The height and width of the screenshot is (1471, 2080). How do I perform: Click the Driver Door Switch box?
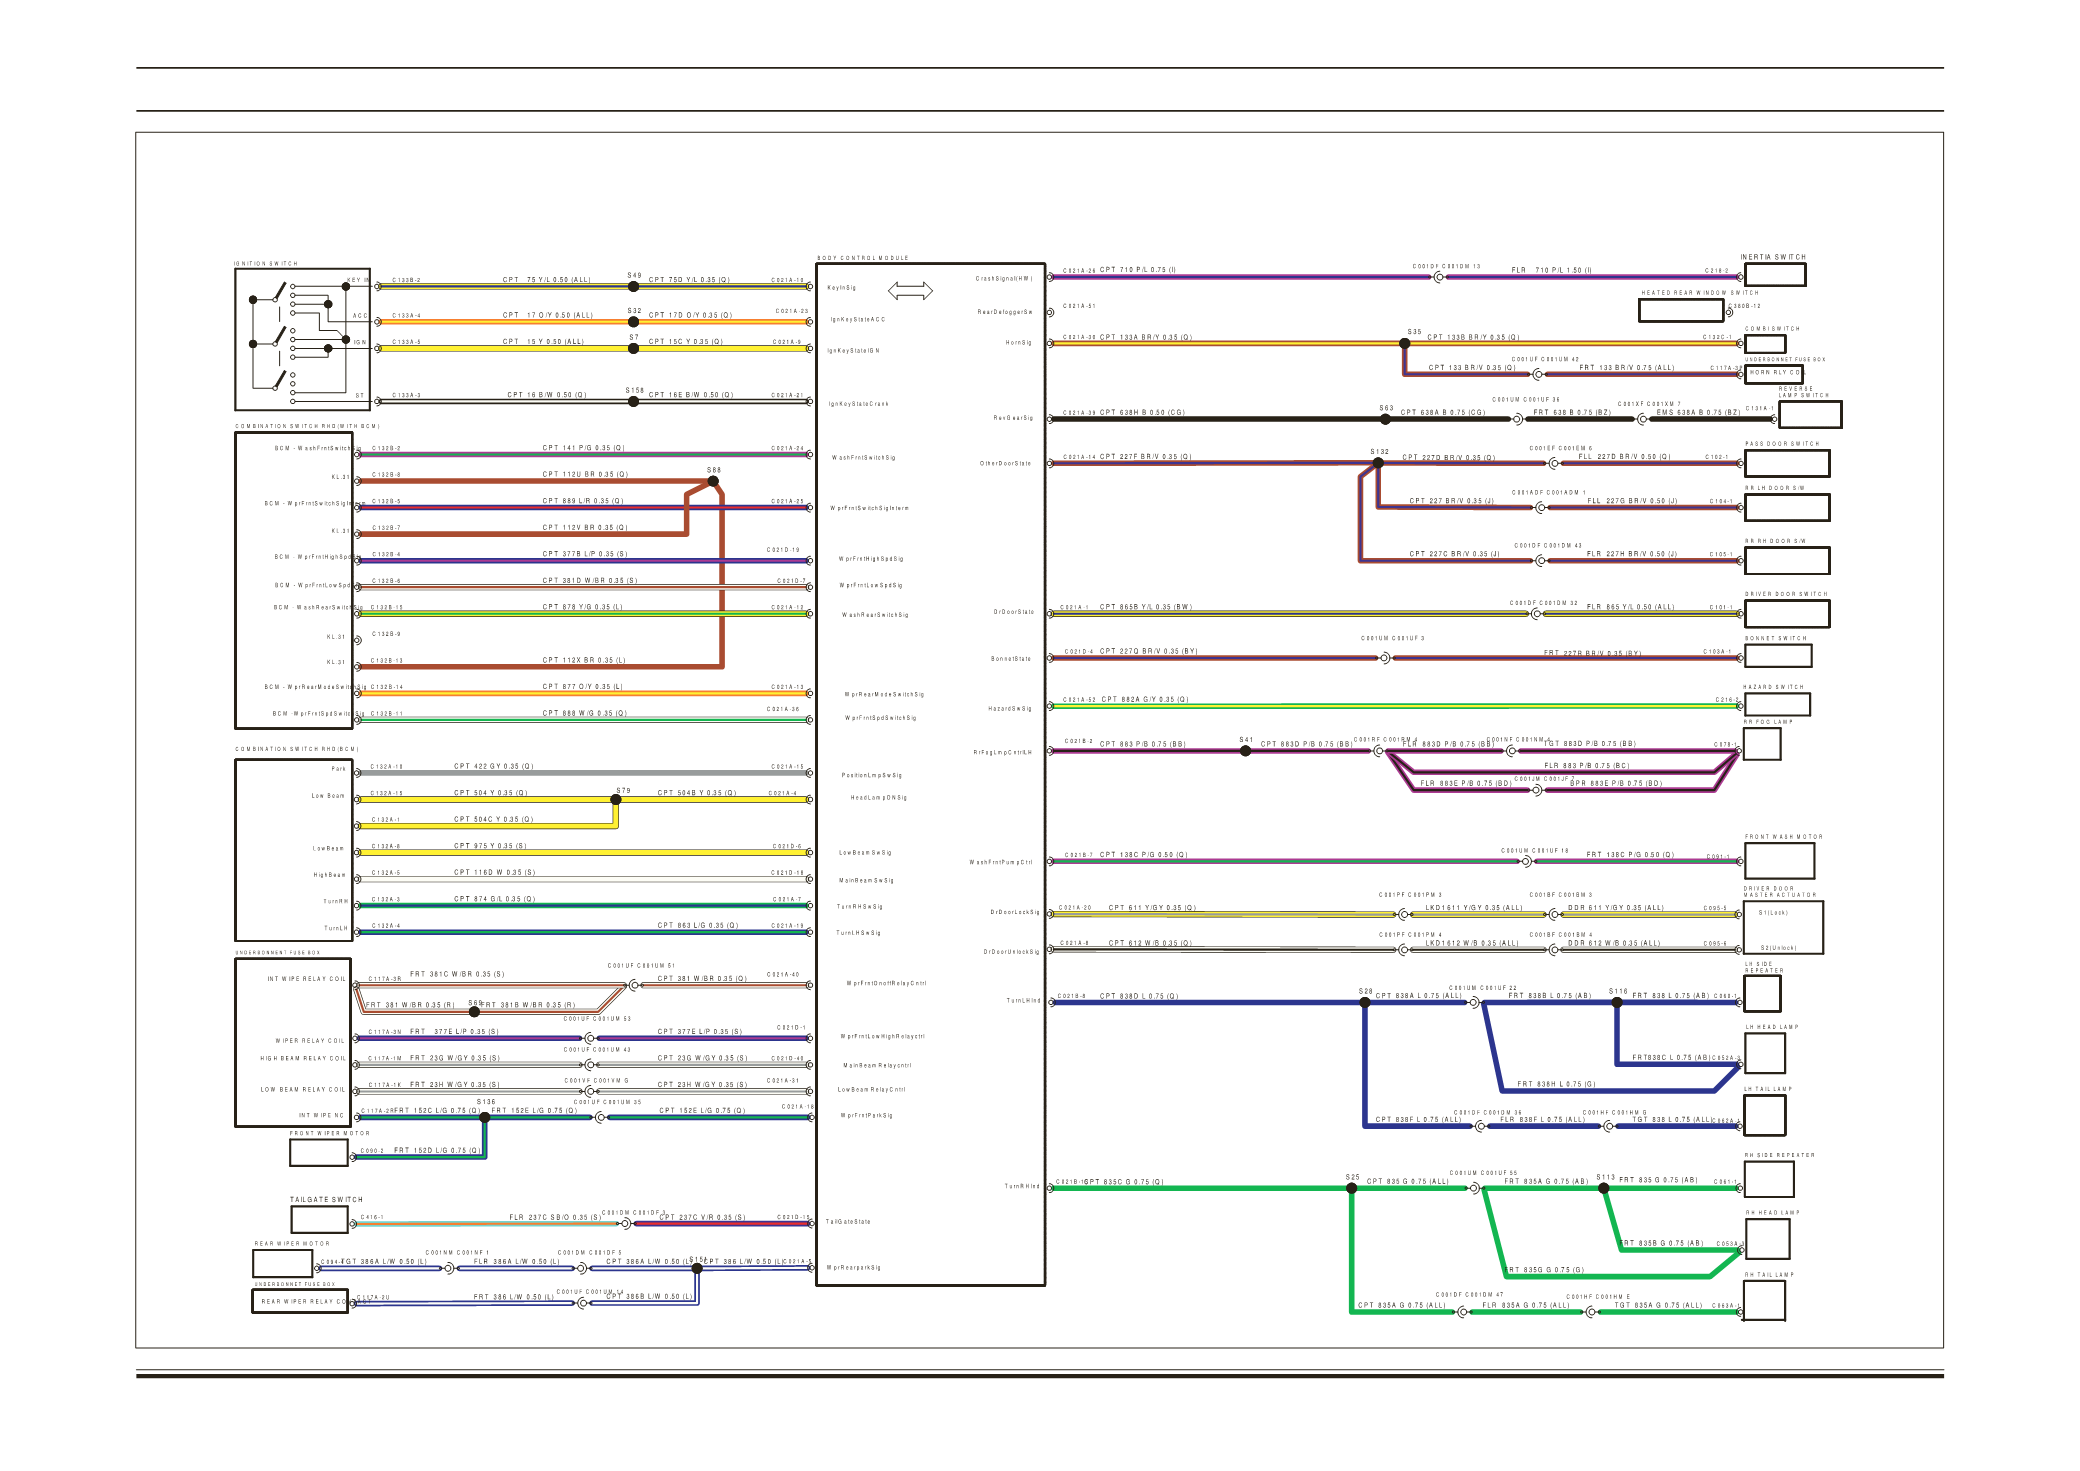pyautogui.click(x=1786, y=613)
